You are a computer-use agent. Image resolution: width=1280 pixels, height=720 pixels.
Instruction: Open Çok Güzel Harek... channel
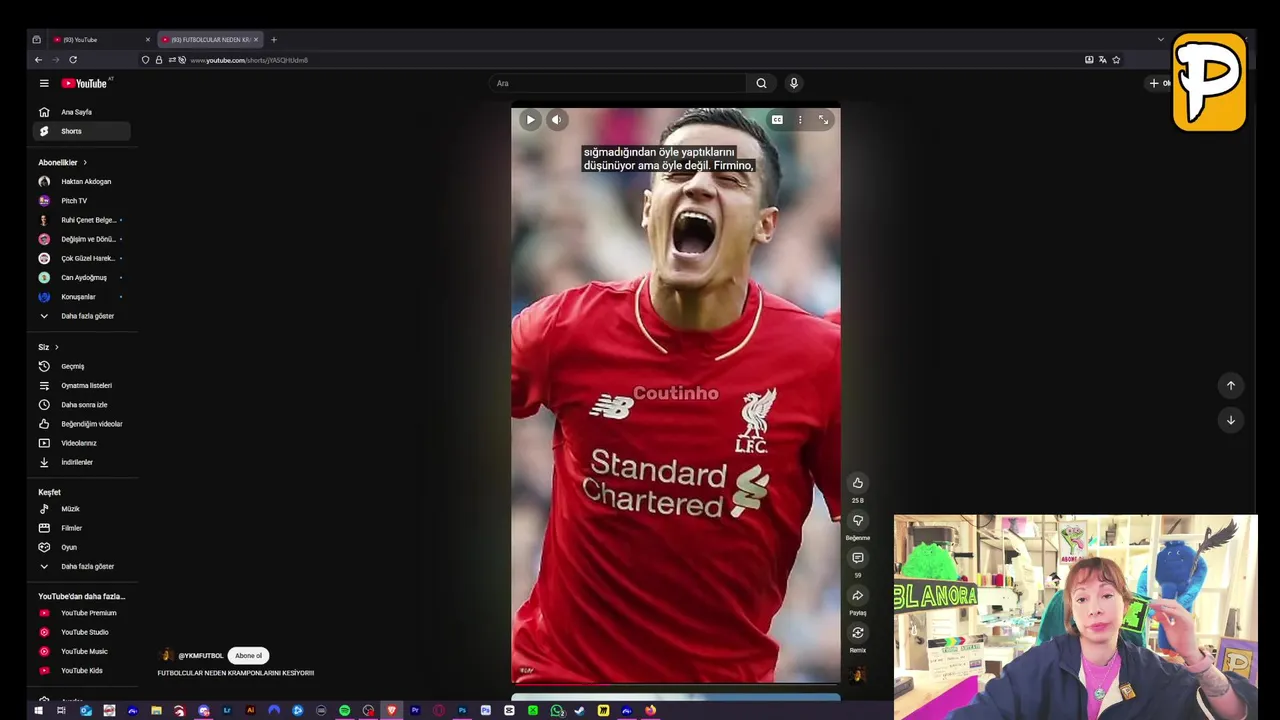83,258
